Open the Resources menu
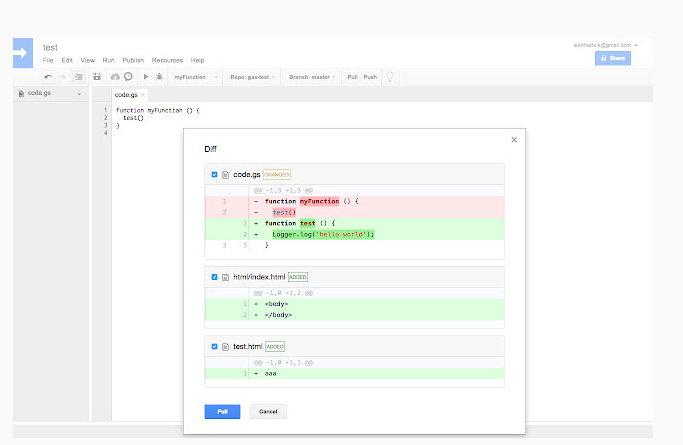This screenshot has height=445, width=683. (x=167, y=60)
